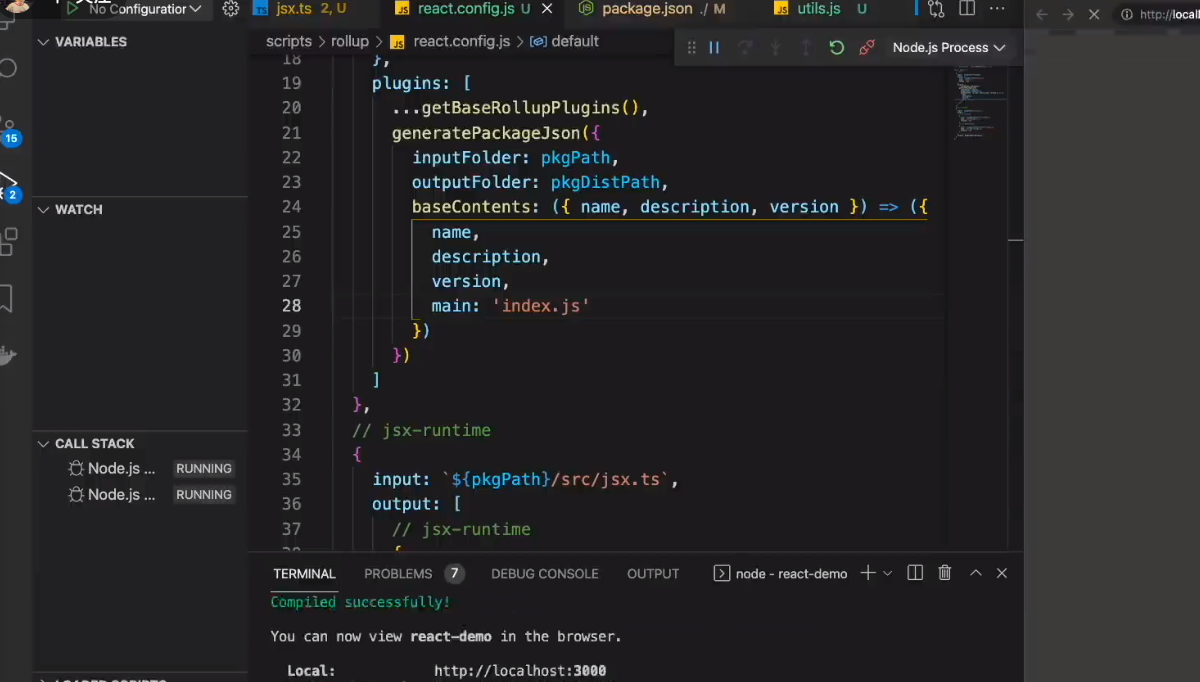The height and width of the screenshot is (682, 1200).
Task: Open the editor More Actions ellipsis
Action: pyautogui.click(x=998, y=9)
